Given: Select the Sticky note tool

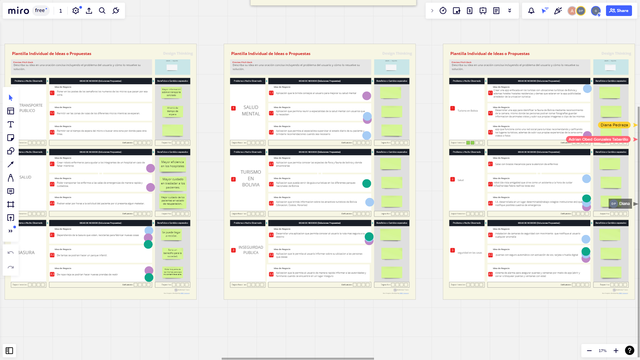Looking at the screenshot, I should (x=11, y=138).
